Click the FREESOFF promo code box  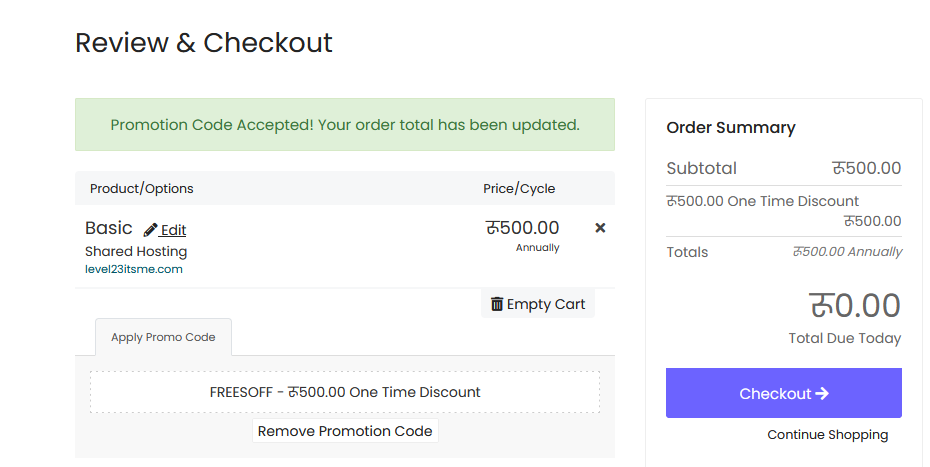[345, 392]
